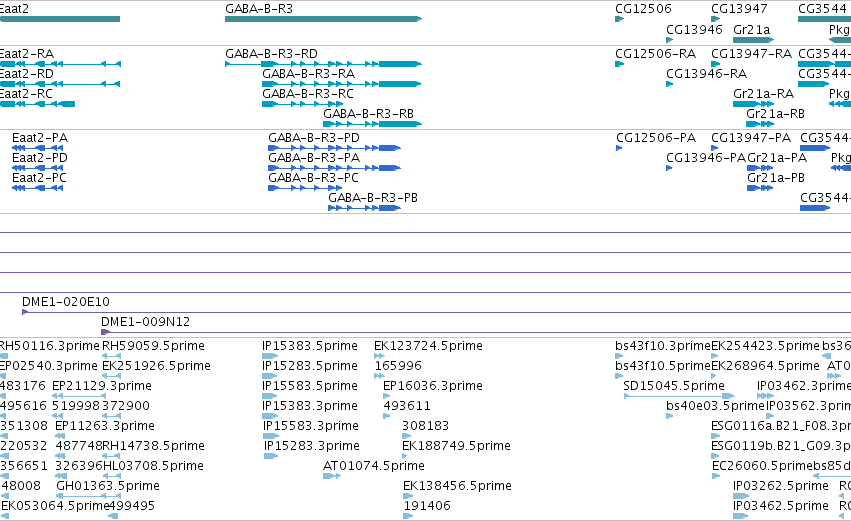Click the CG13946 gene label
This screenshot has width=851, height=521.
coord(694,29)
